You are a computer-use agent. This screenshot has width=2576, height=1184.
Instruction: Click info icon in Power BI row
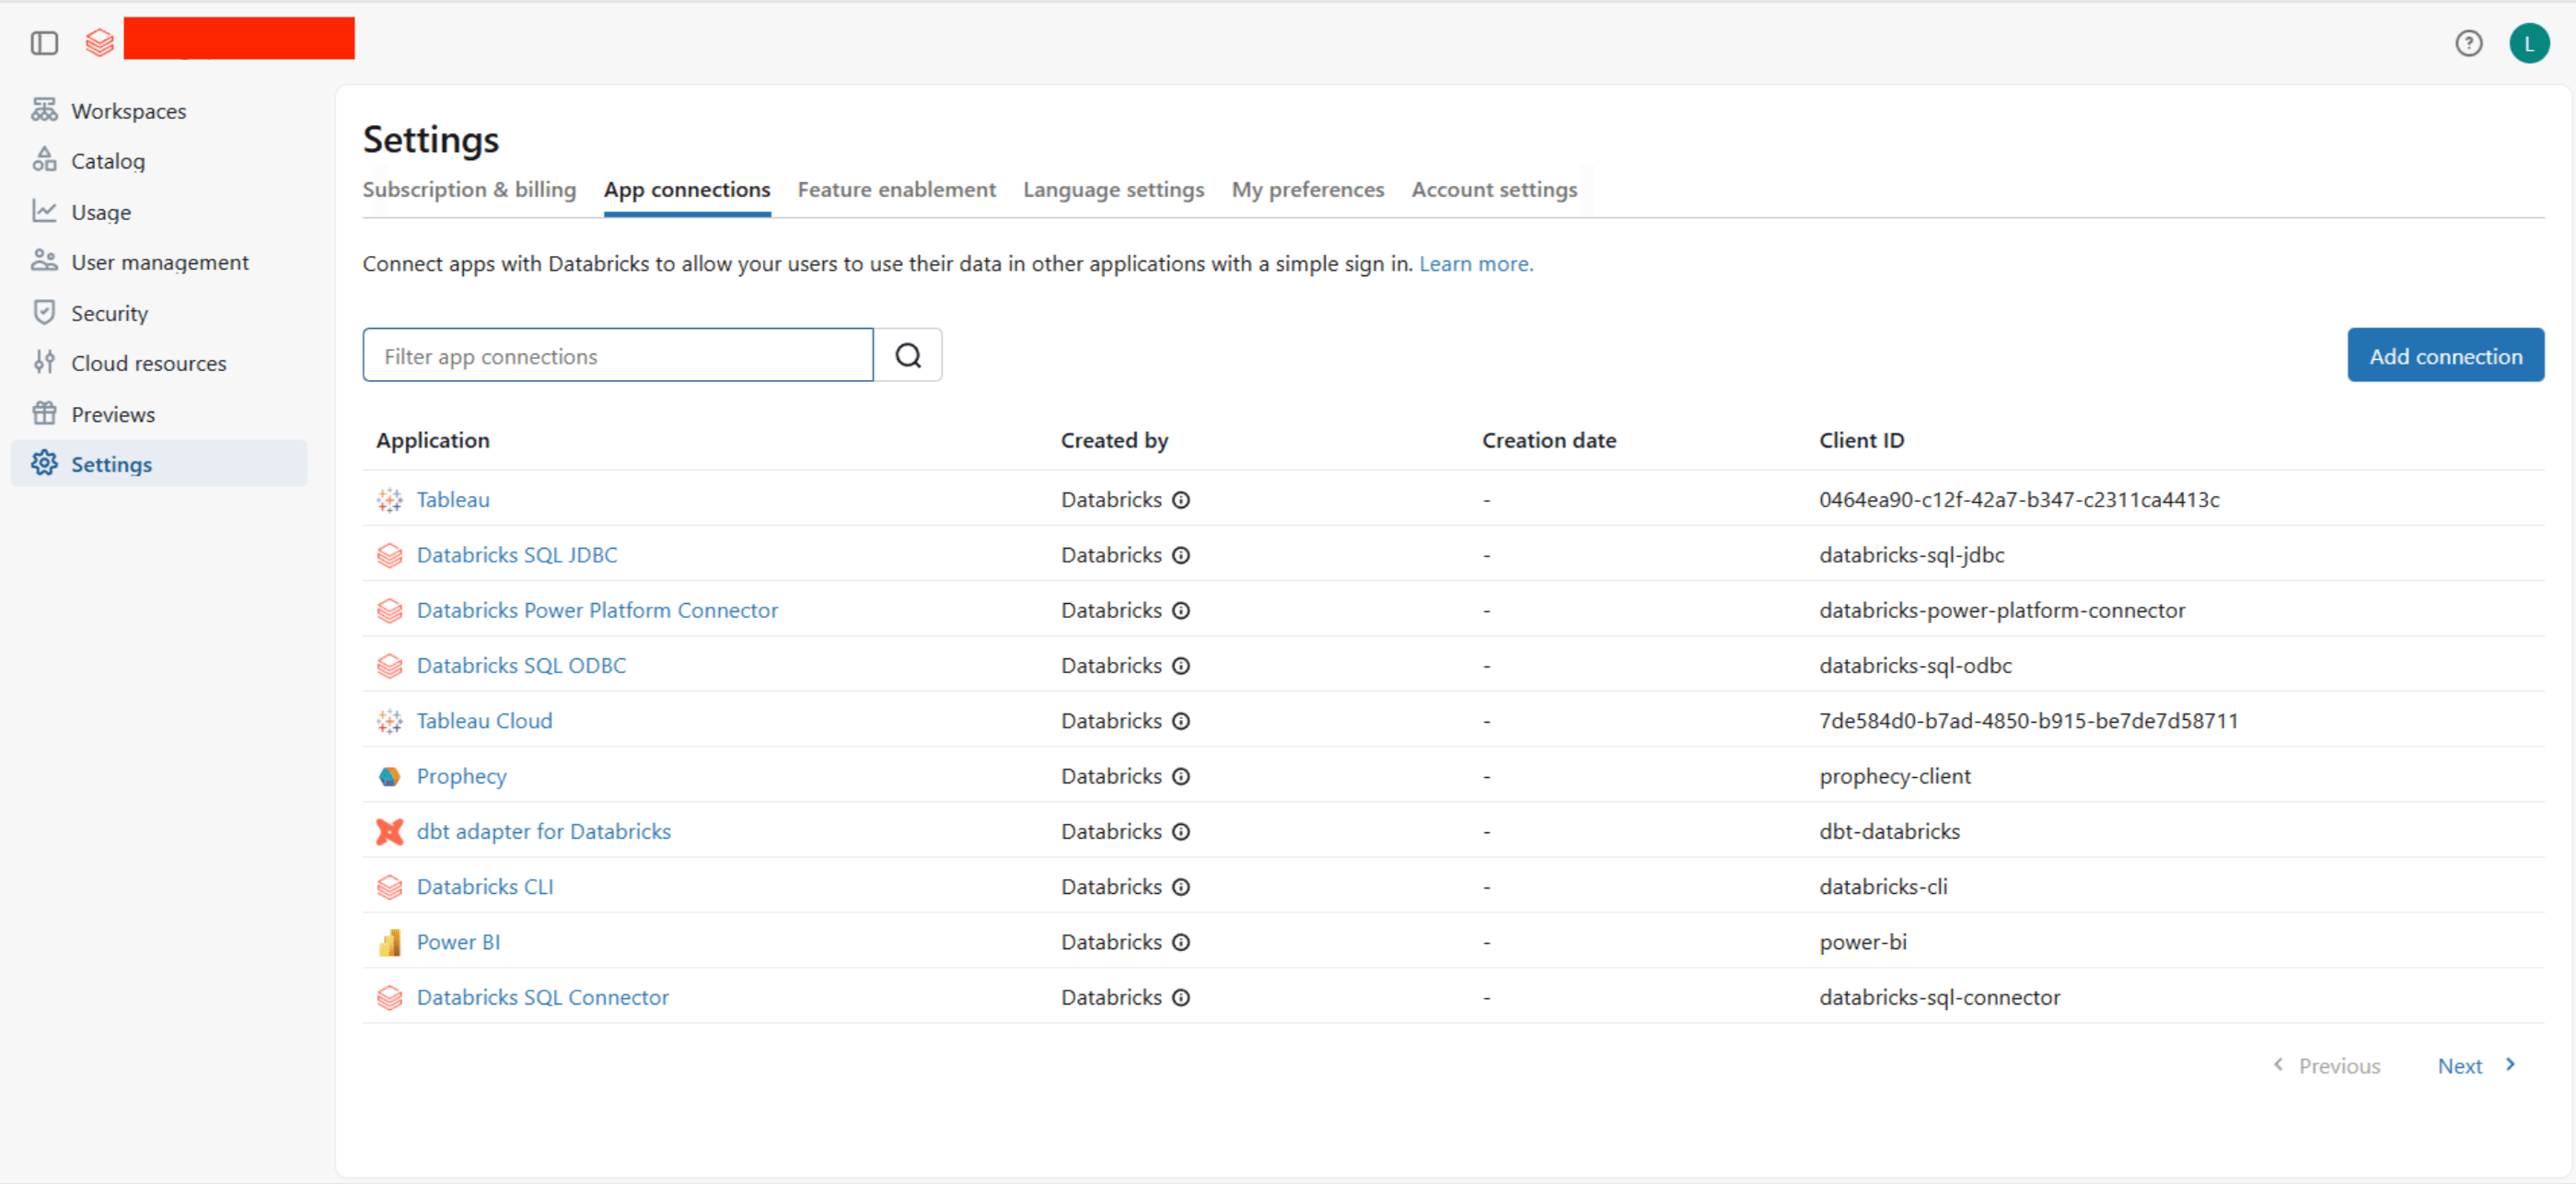click(1181, 942)
